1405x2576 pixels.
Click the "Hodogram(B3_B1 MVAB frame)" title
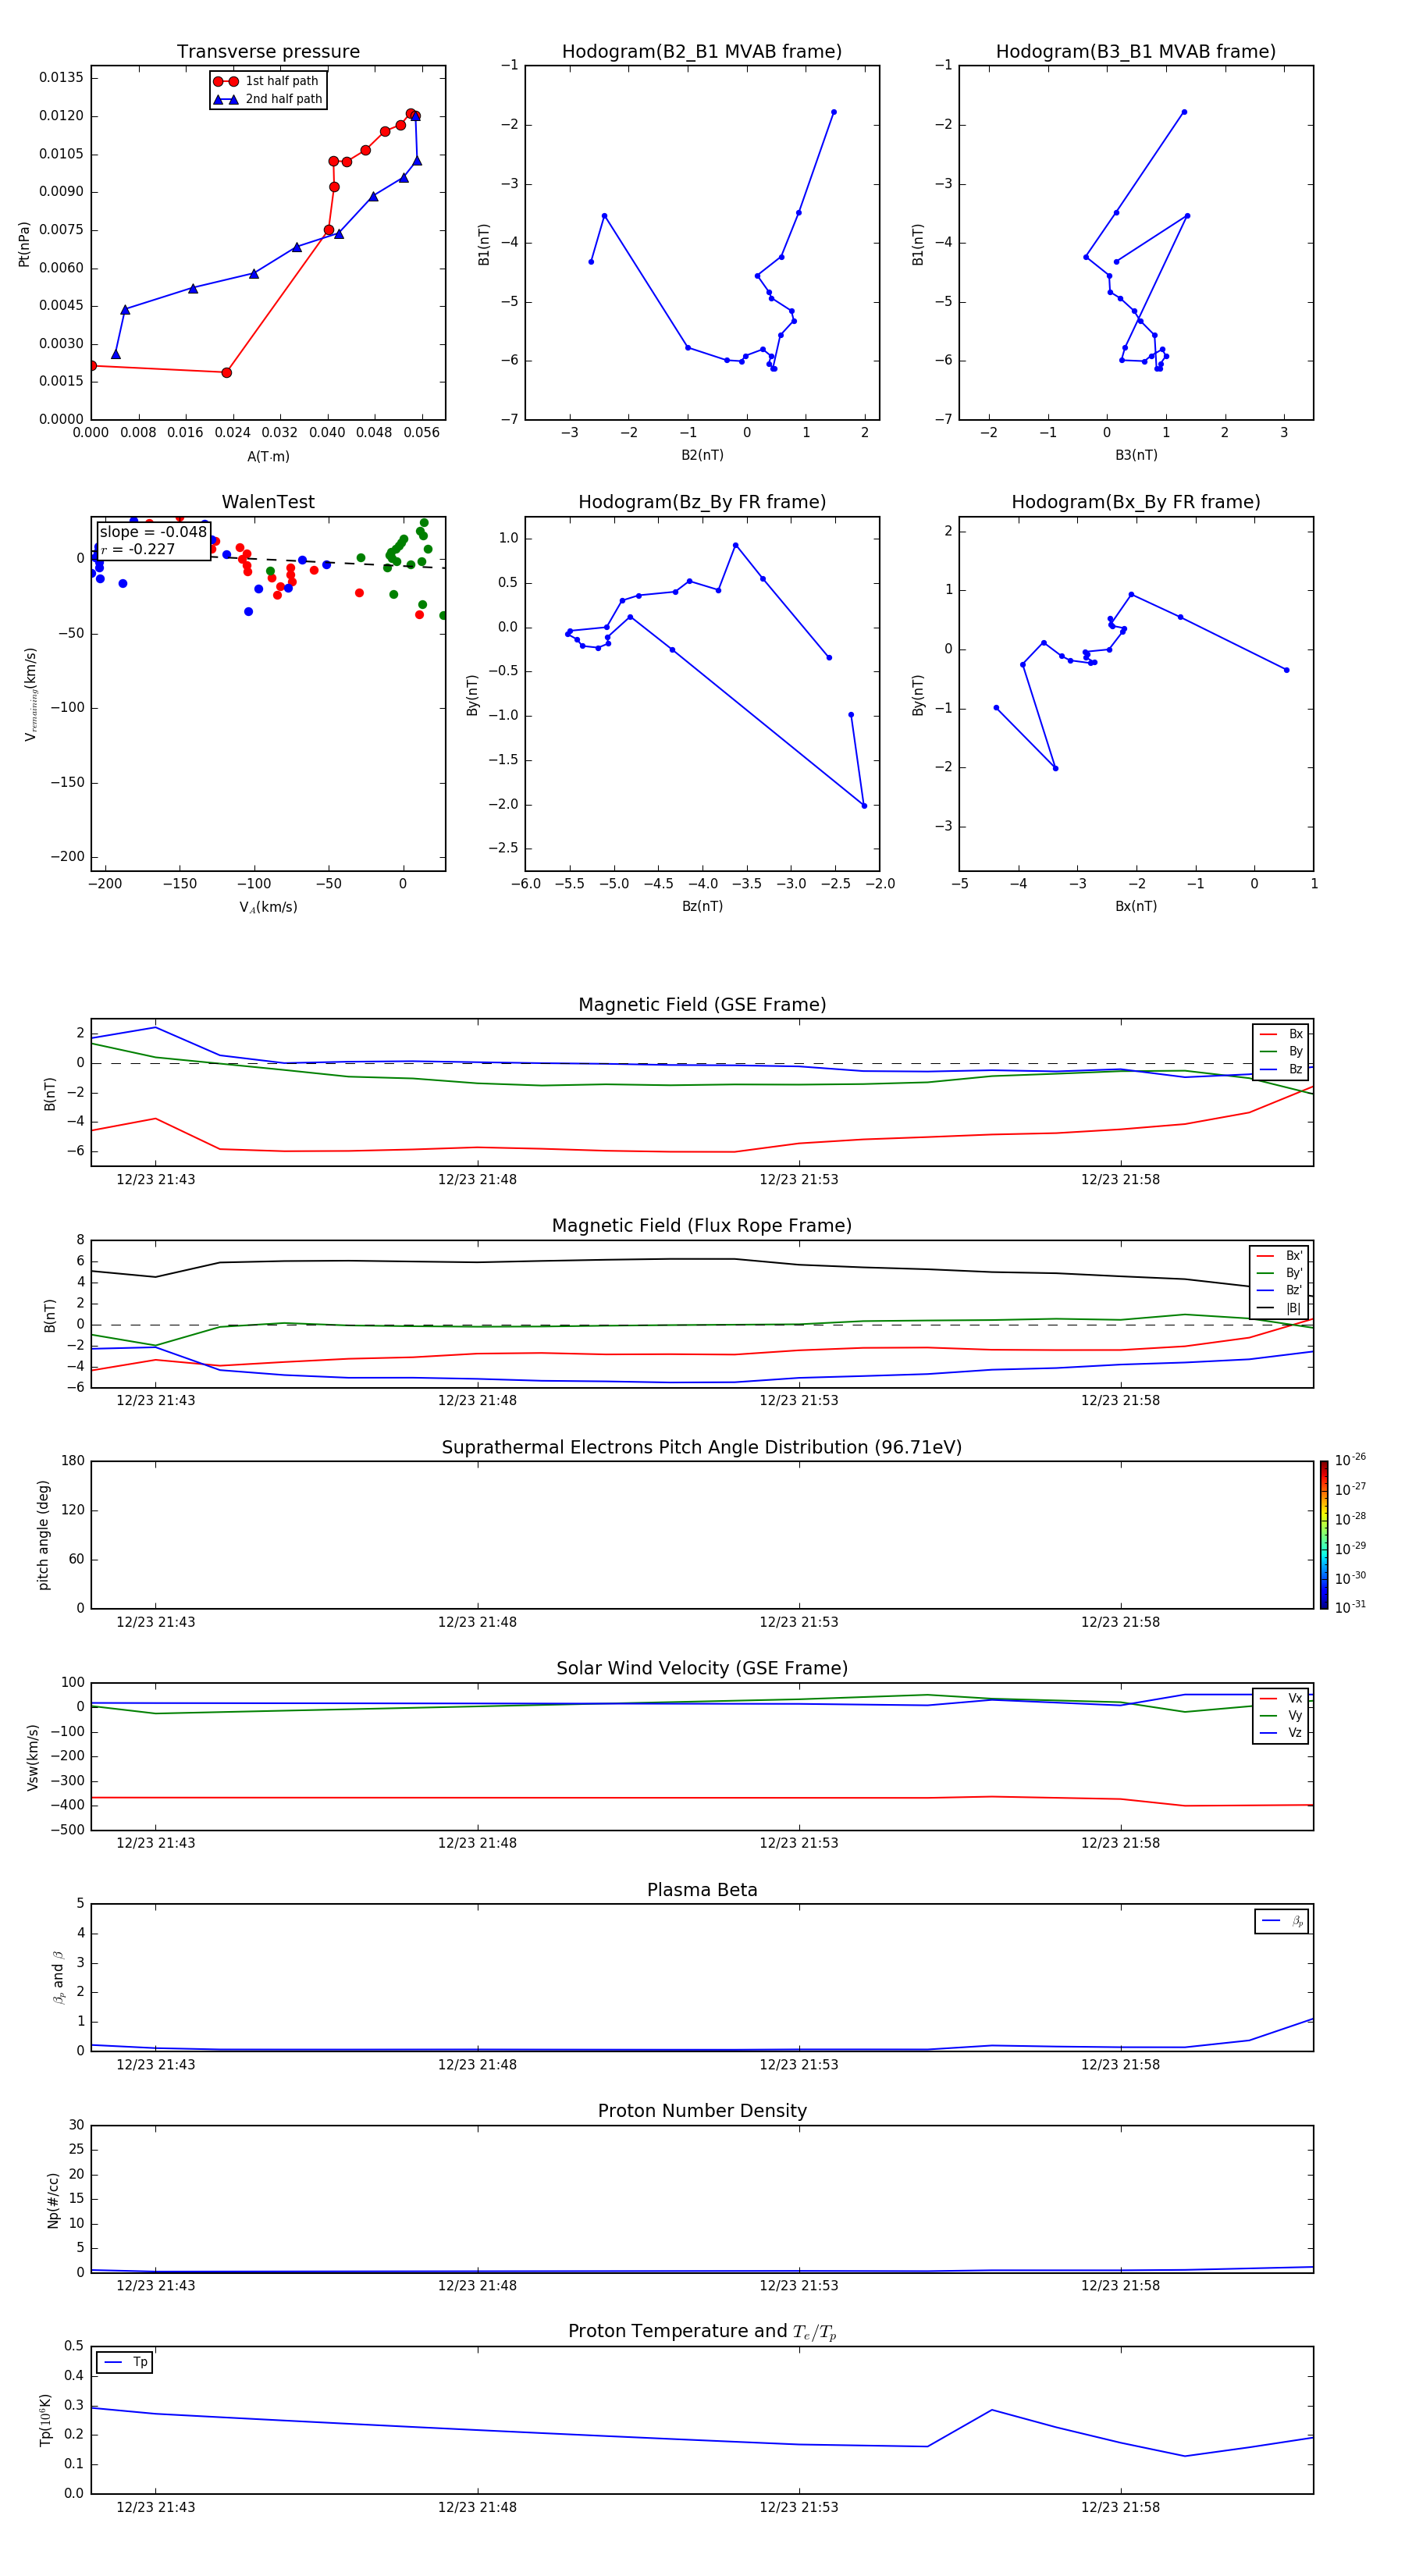[1136, 52]
